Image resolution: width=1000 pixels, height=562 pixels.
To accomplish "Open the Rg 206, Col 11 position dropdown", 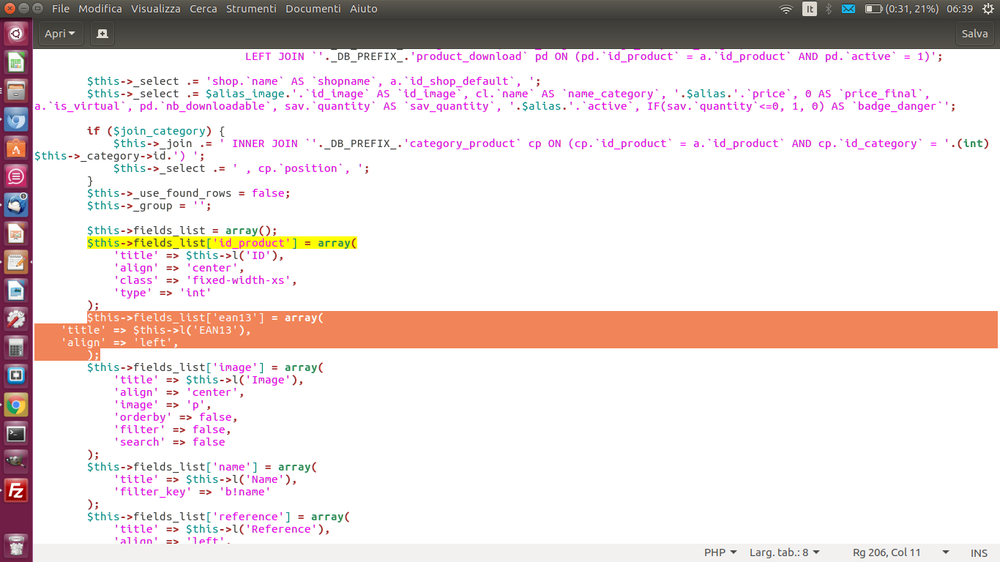I will [x=901, y=552].
